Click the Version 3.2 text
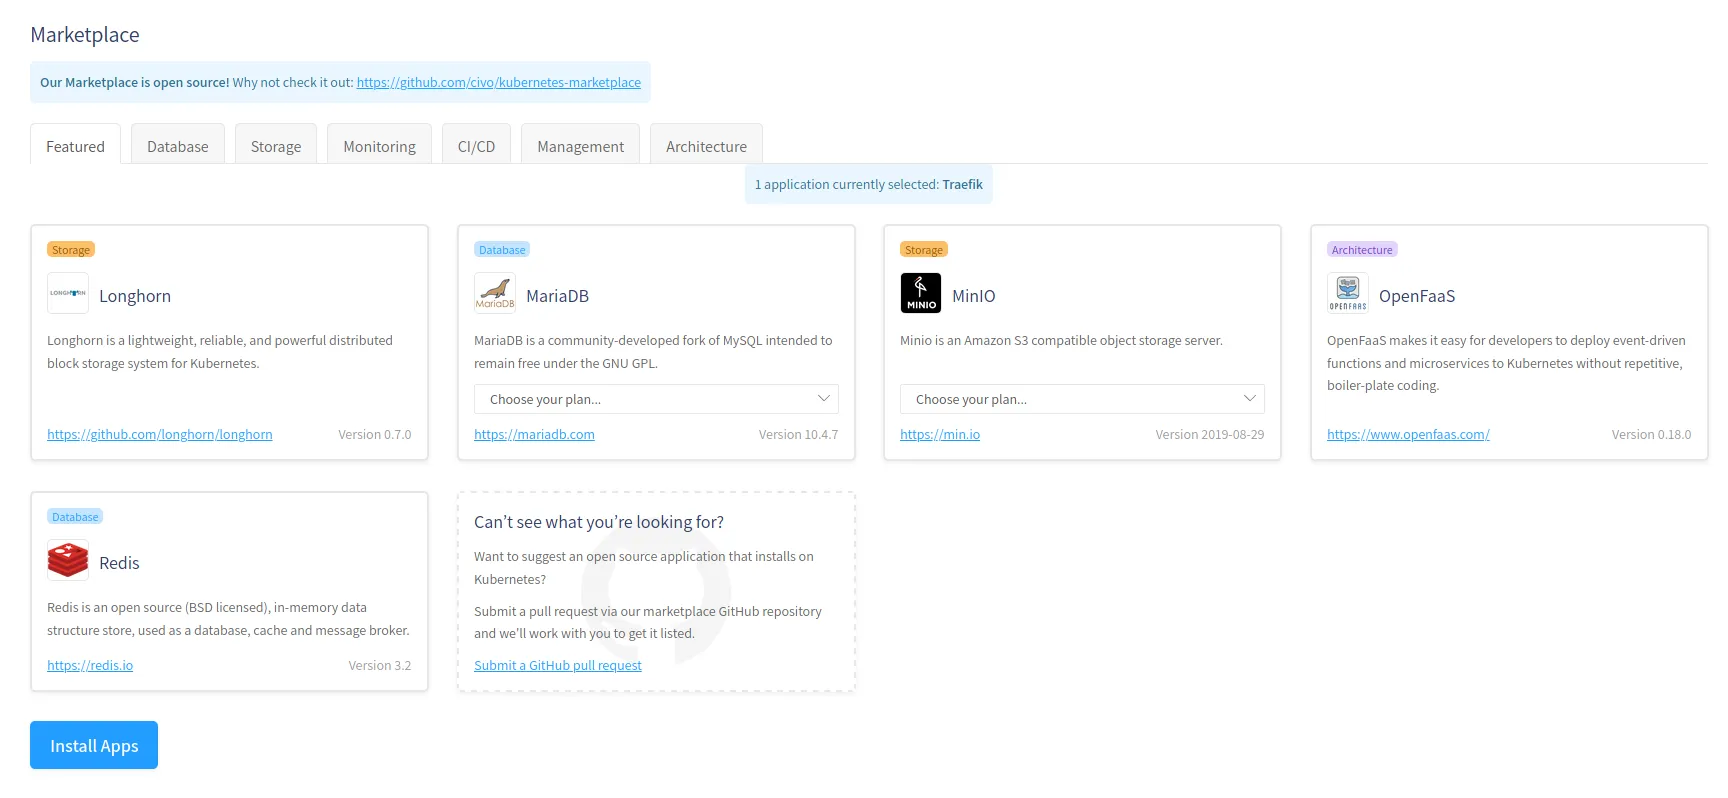This screenshot has width=1728, height=798. [380, 665]
